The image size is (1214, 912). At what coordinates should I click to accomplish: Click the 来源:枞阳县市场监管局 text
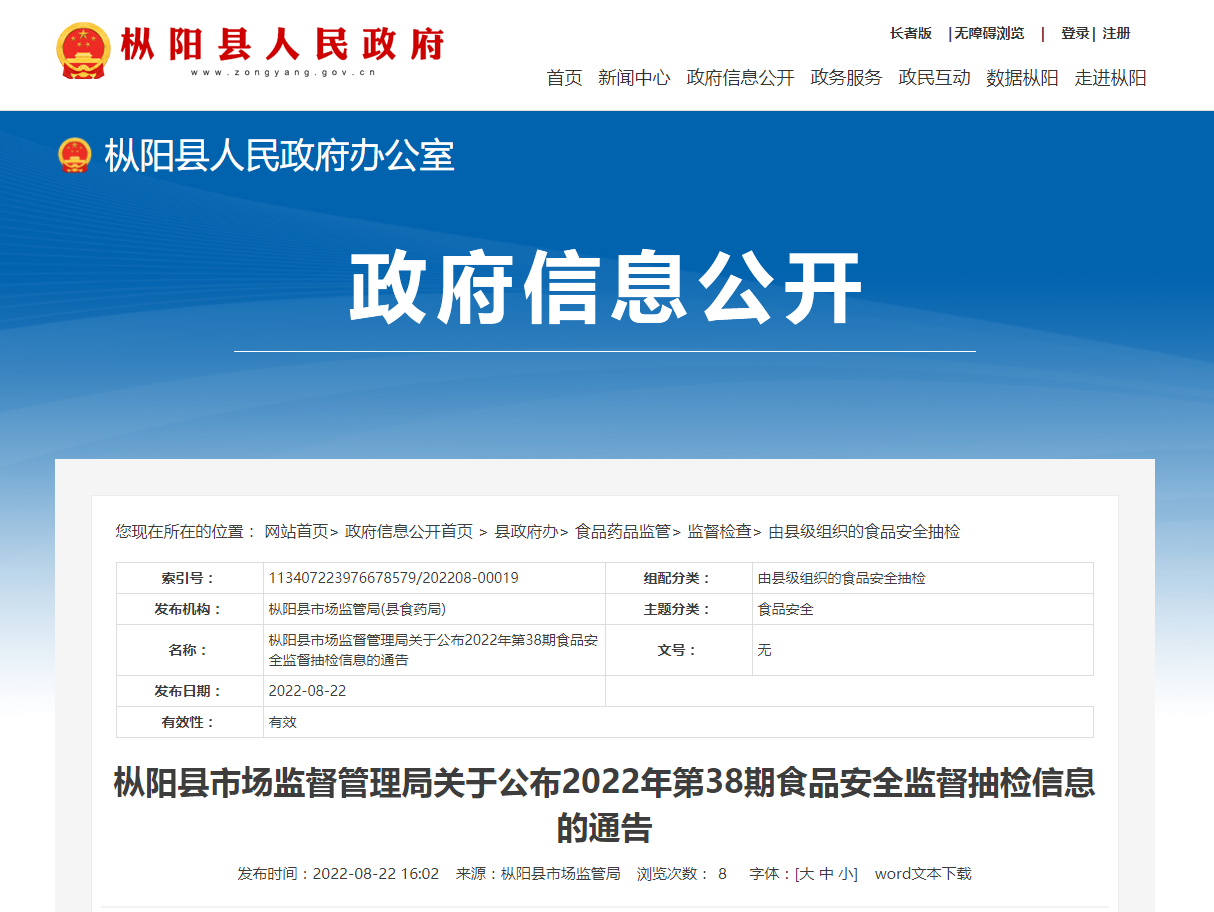click(538, 873)
